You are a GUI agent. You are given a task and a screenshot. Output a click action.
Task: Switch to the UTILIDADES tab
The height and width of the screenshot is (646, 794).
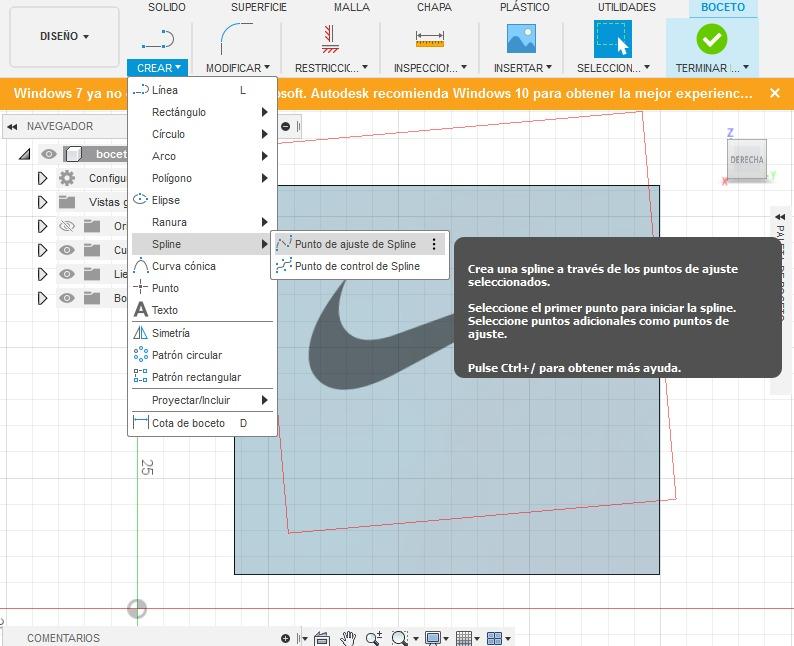pos(626,7)
